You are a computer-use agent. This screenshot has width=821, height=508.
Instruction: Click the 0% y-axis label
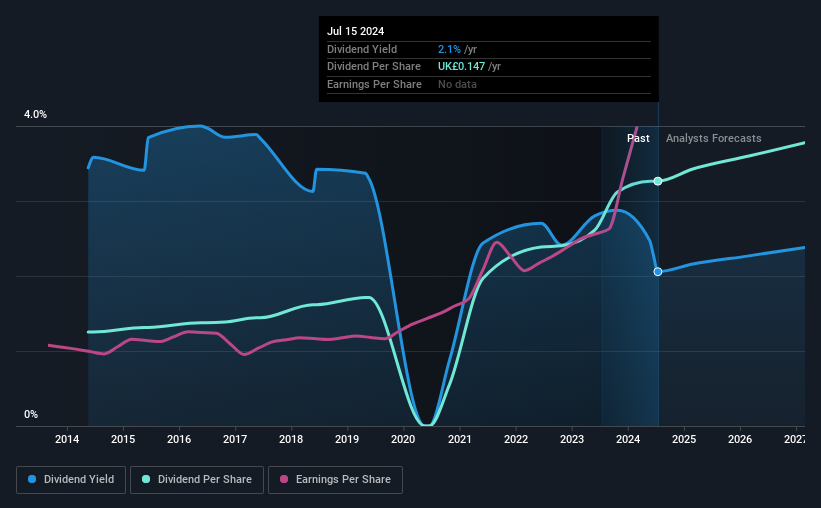point(31,414)
